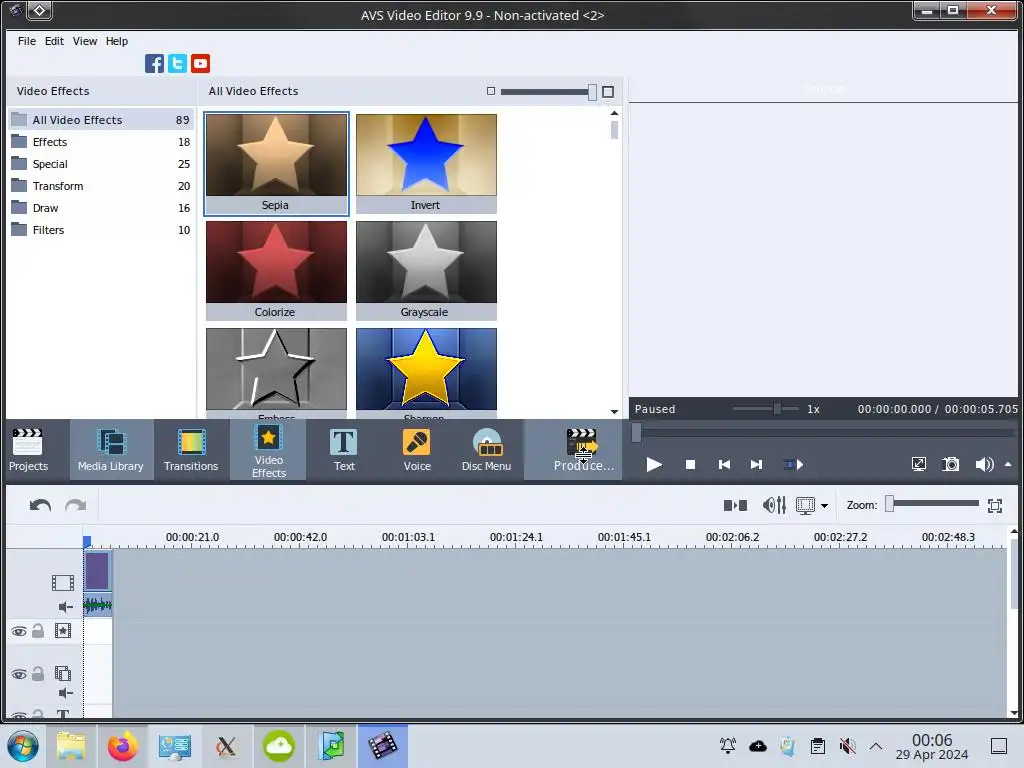Open the File menu
Viewport: 1024px width, 768px height.
point(27,41)
